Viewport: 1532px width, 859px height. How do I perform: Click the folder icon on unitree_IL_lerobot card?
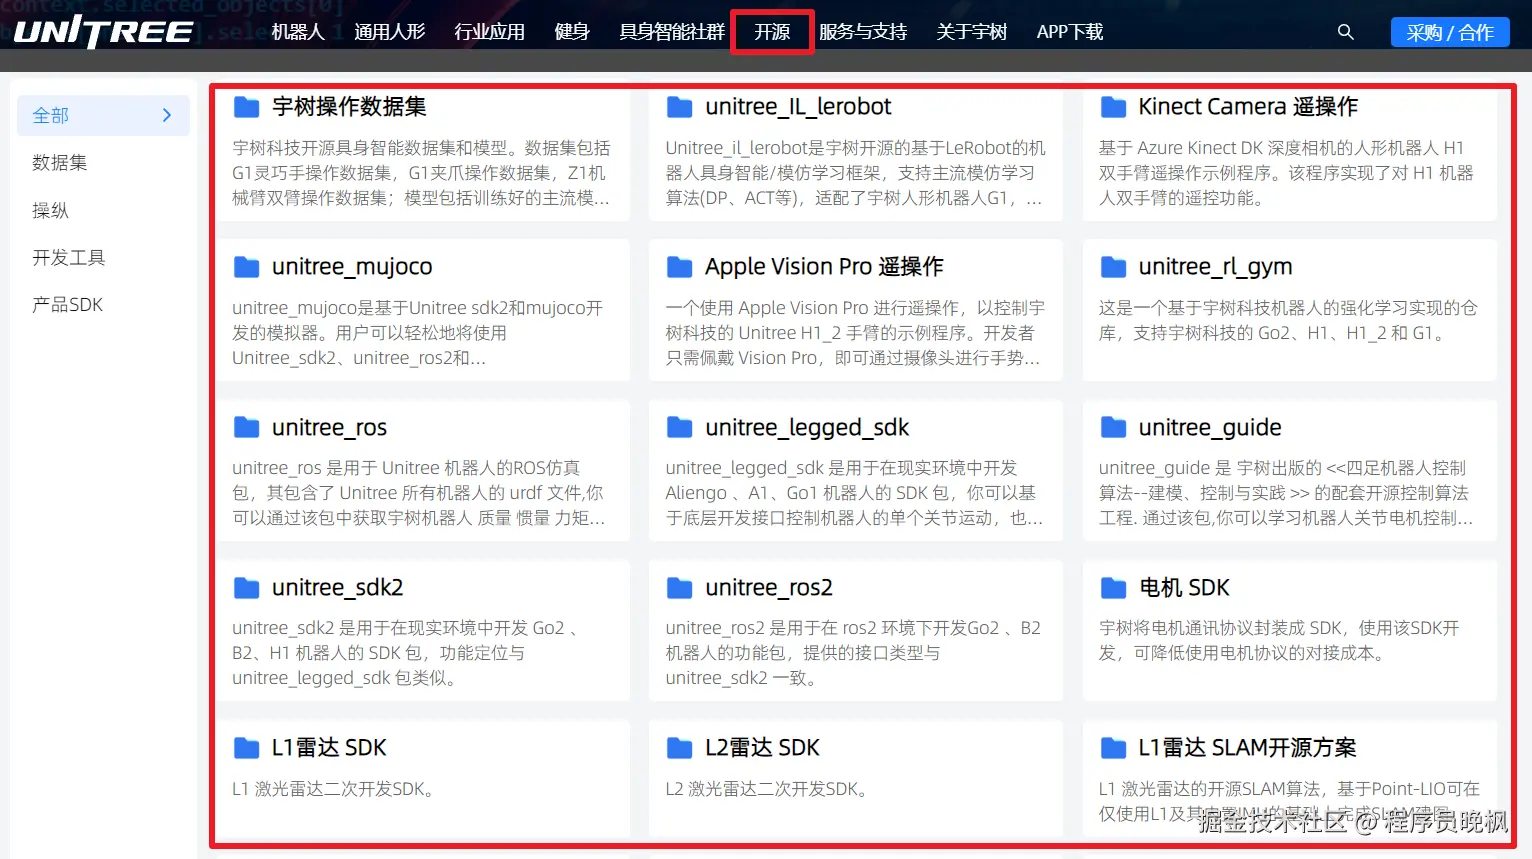(x=679, y=106)
